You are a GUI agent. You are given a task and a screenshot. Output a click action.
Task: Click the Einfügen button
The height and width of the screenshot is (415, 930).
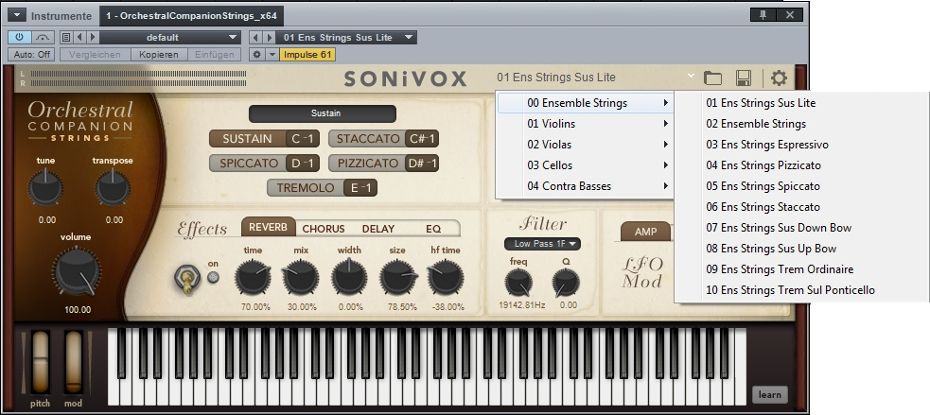[214, 55]
